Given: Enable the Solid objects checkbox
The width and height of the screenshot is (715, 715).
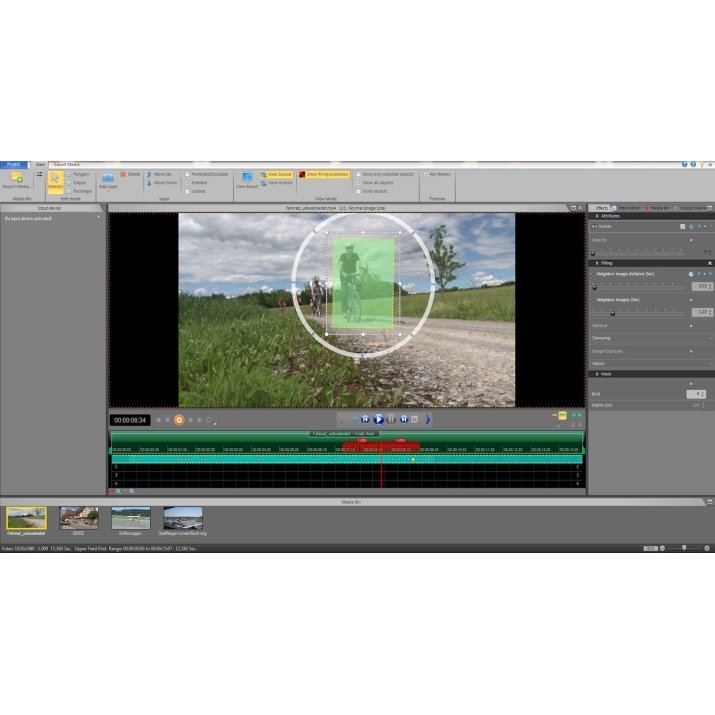Looking at the screenshot, I should pyautogui.click(x=358, y=191).
